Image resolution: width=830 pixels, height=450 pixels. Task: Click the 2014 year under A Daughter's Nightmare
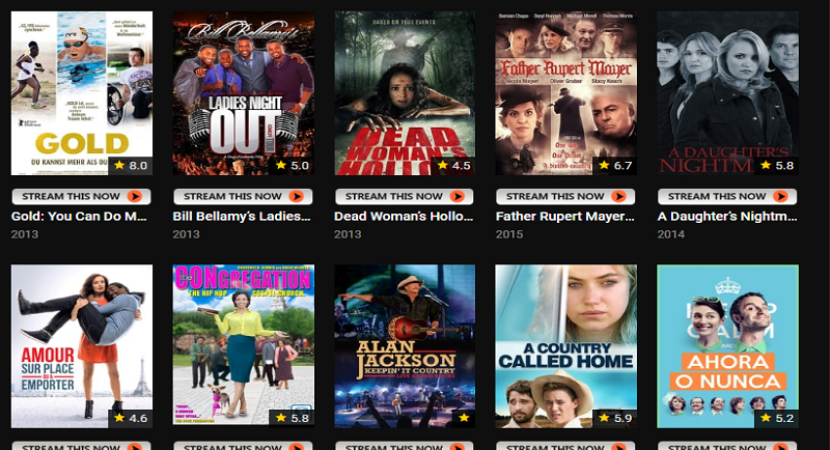coord(671,234)
